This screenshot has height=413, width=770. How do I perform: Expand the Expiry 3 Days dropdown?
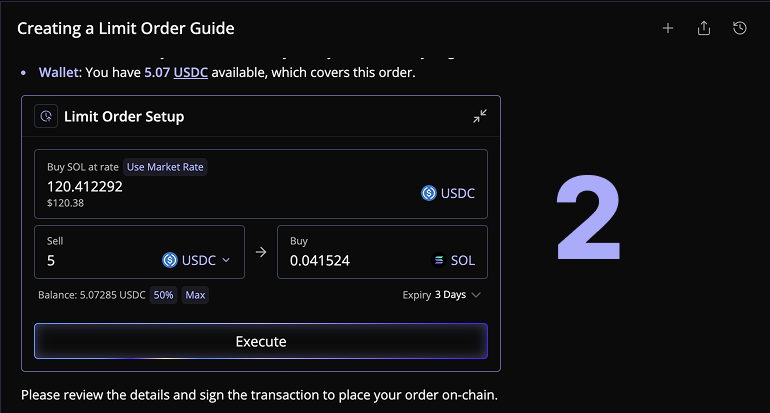point(441,295)
